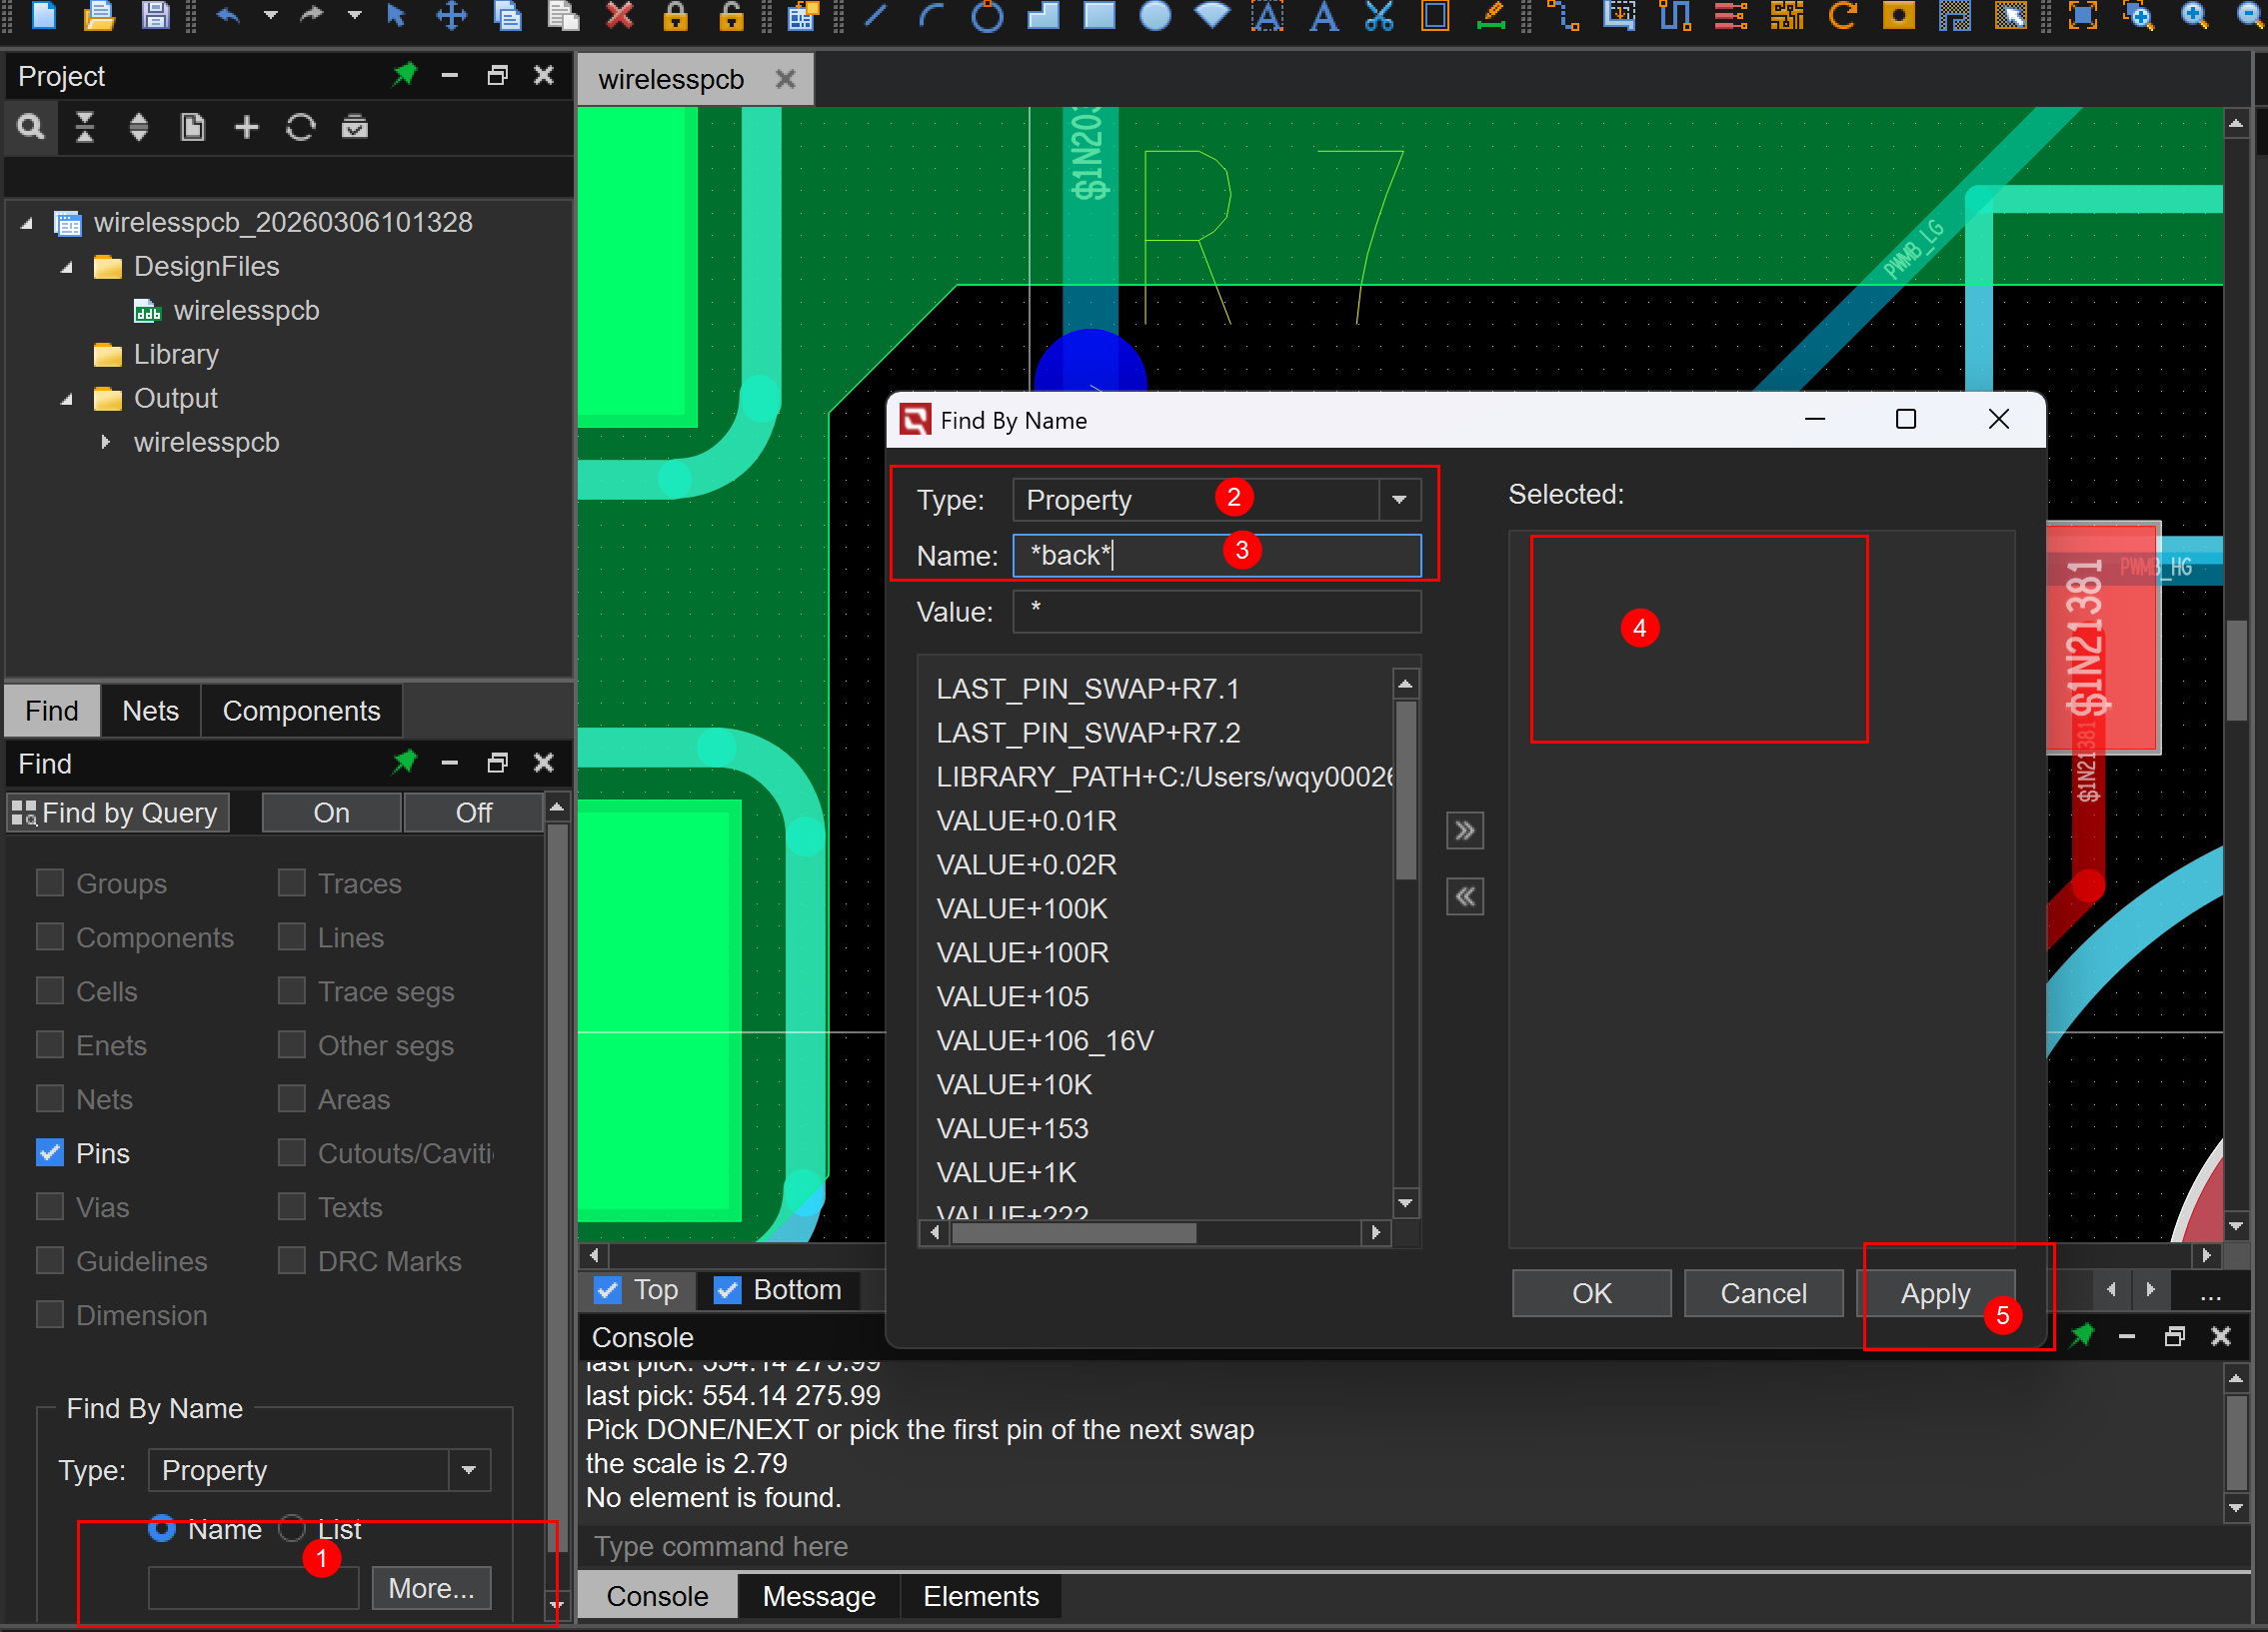Toggle the Bottom layer checkbox
This screenshot has width=2268, height=1632.
(x=727, y=1290)
